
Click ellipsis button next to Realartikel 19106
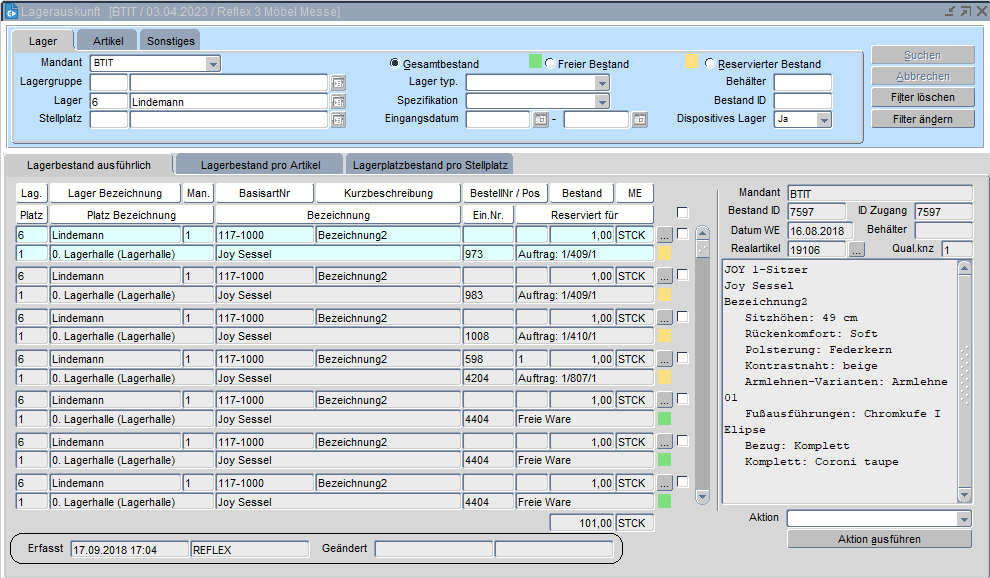[x=858, y=250]
